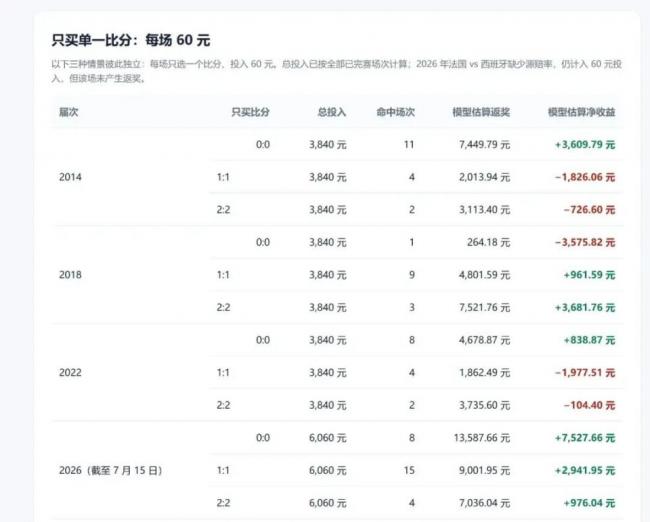650x522 pixels.
Task: Click hit count 2 in 2014's 2:2 row
Action: [412, 210]
